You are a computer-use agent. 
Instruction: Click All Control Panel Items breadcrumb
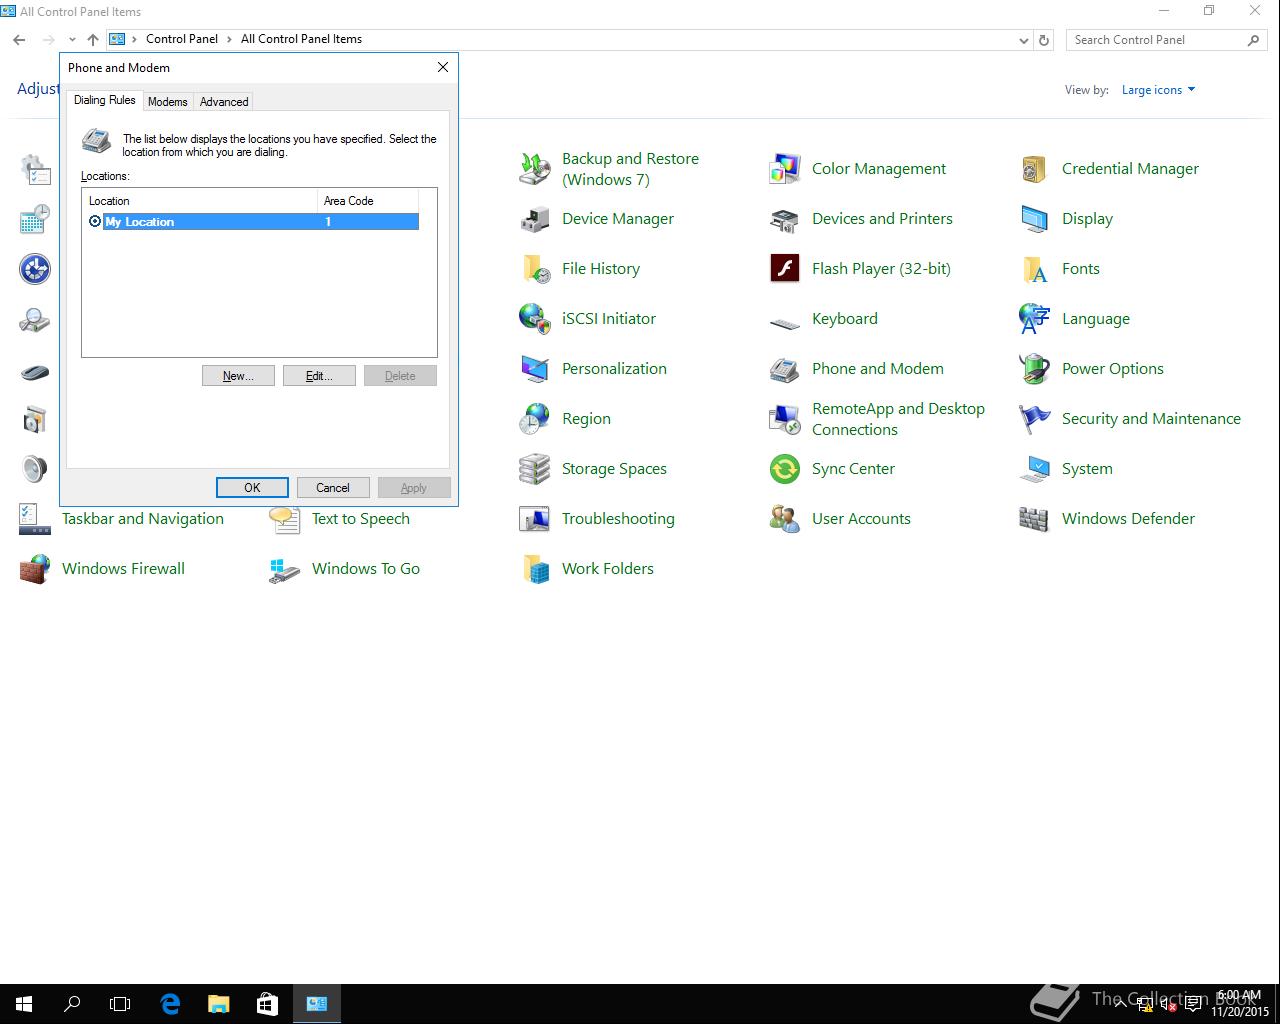tap(301, 39)
